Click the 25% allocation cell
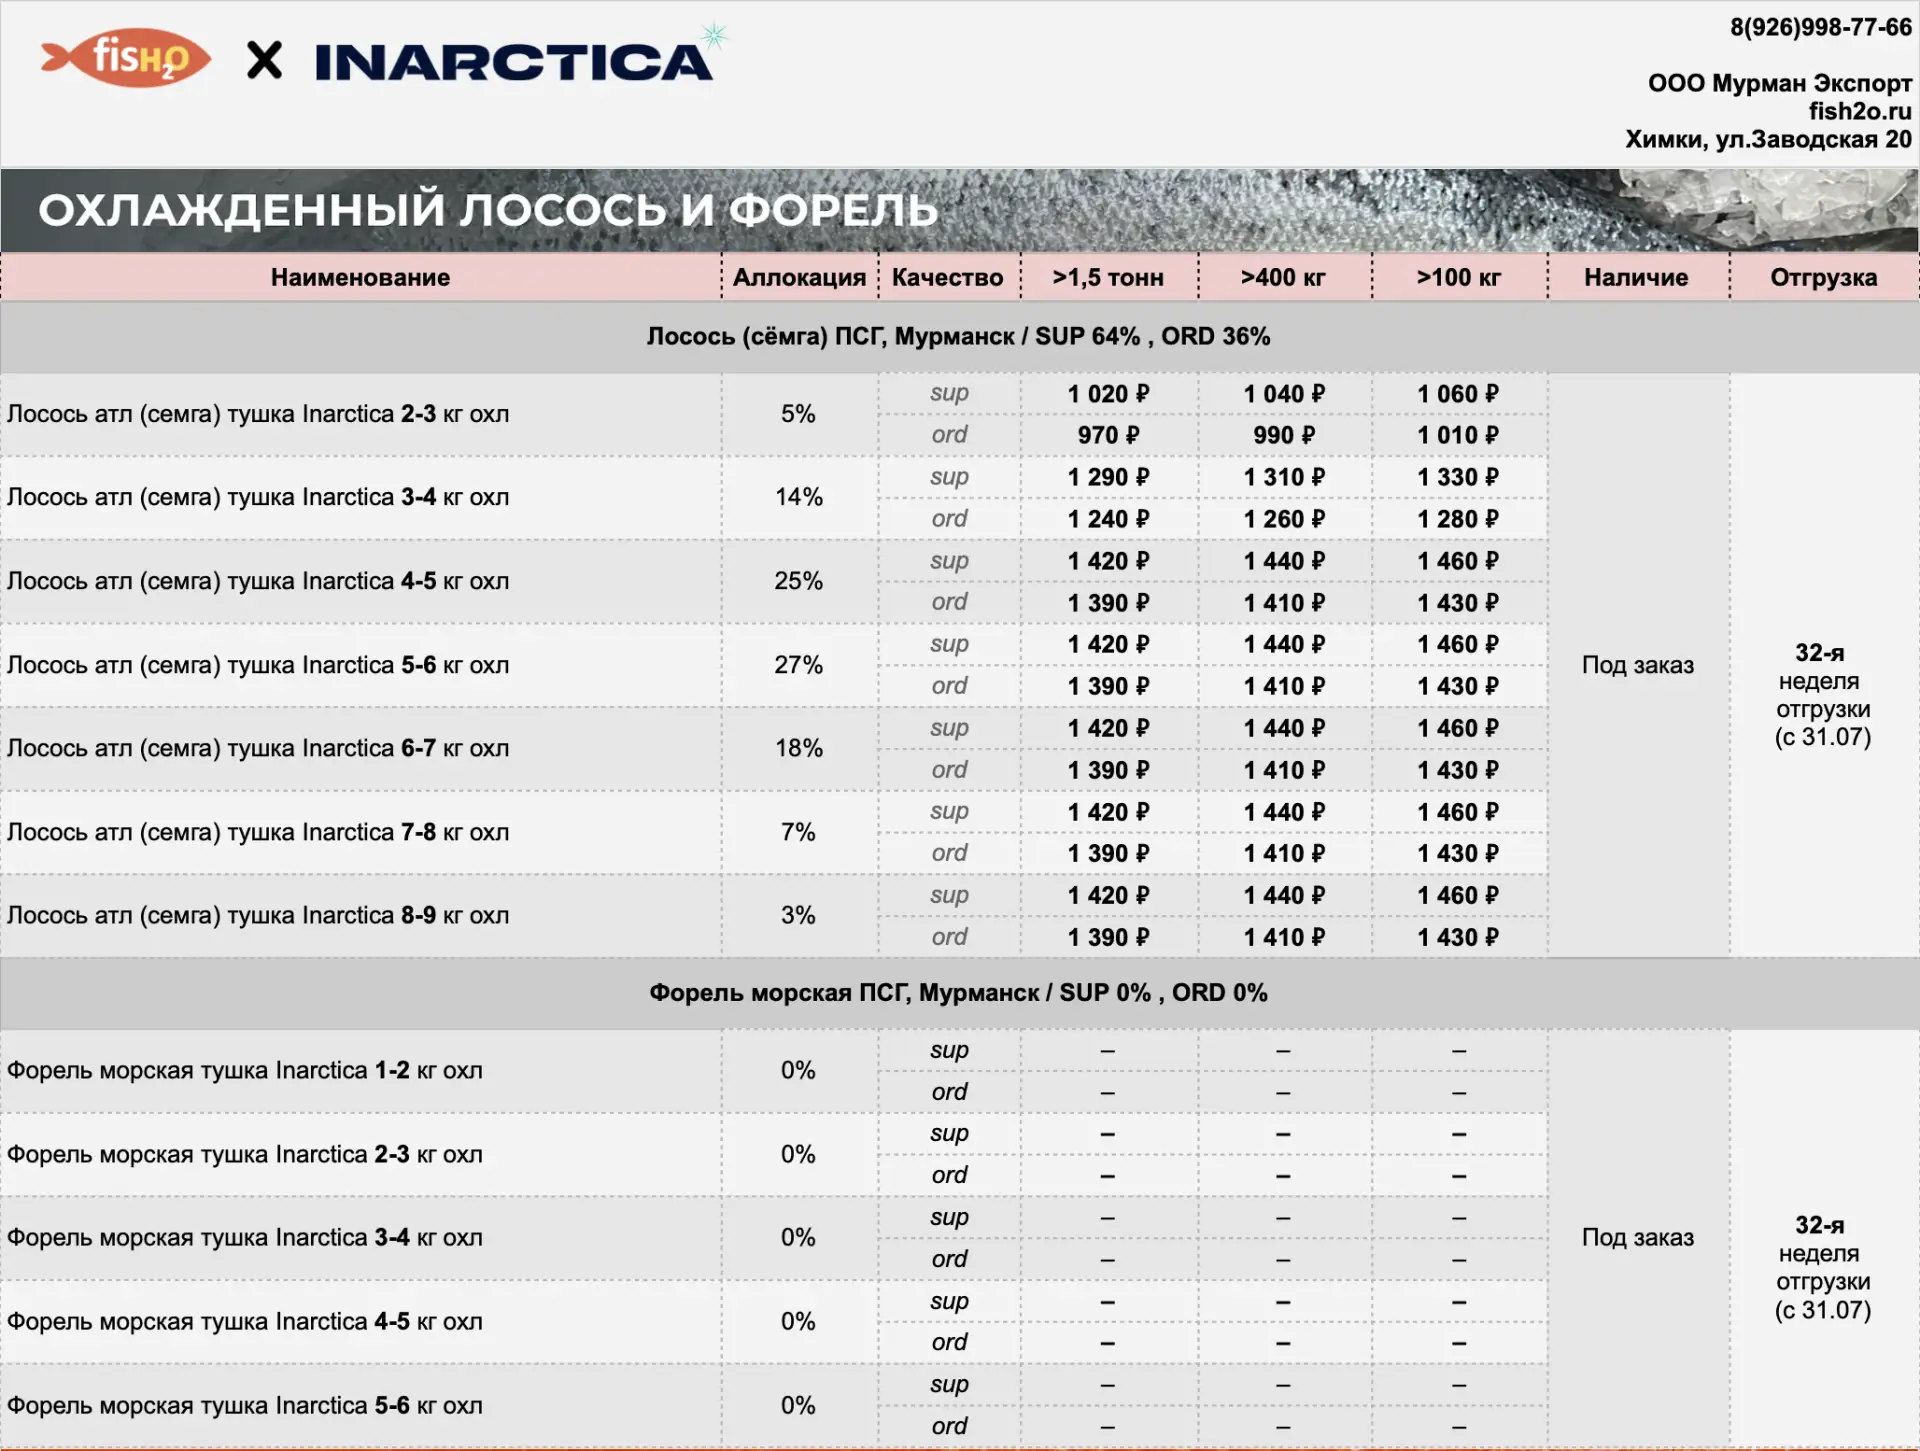The height and width of the screenshot is (1451, 1920). [798, 581]
